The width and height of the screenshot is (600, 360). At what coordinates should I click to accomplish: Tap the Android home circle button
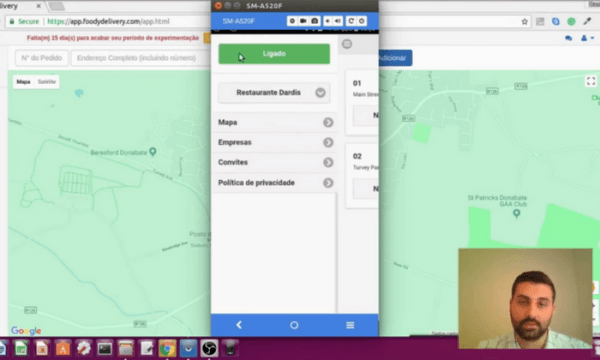[x=294, y=325]
